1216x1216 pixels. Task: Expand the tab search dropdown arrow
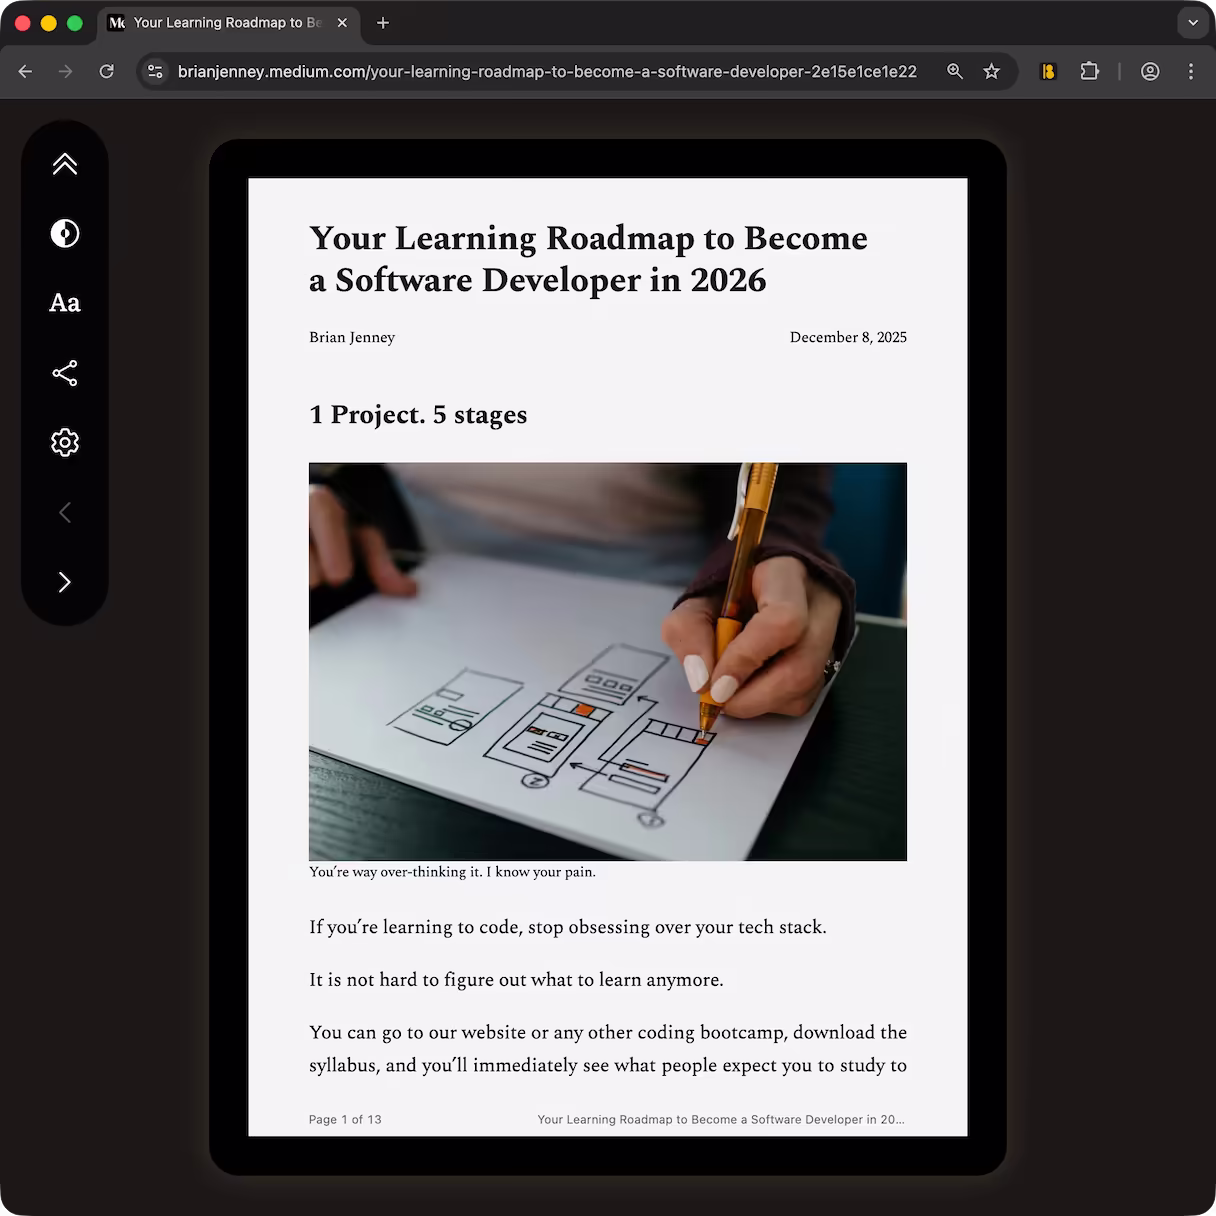point(1192,22)
